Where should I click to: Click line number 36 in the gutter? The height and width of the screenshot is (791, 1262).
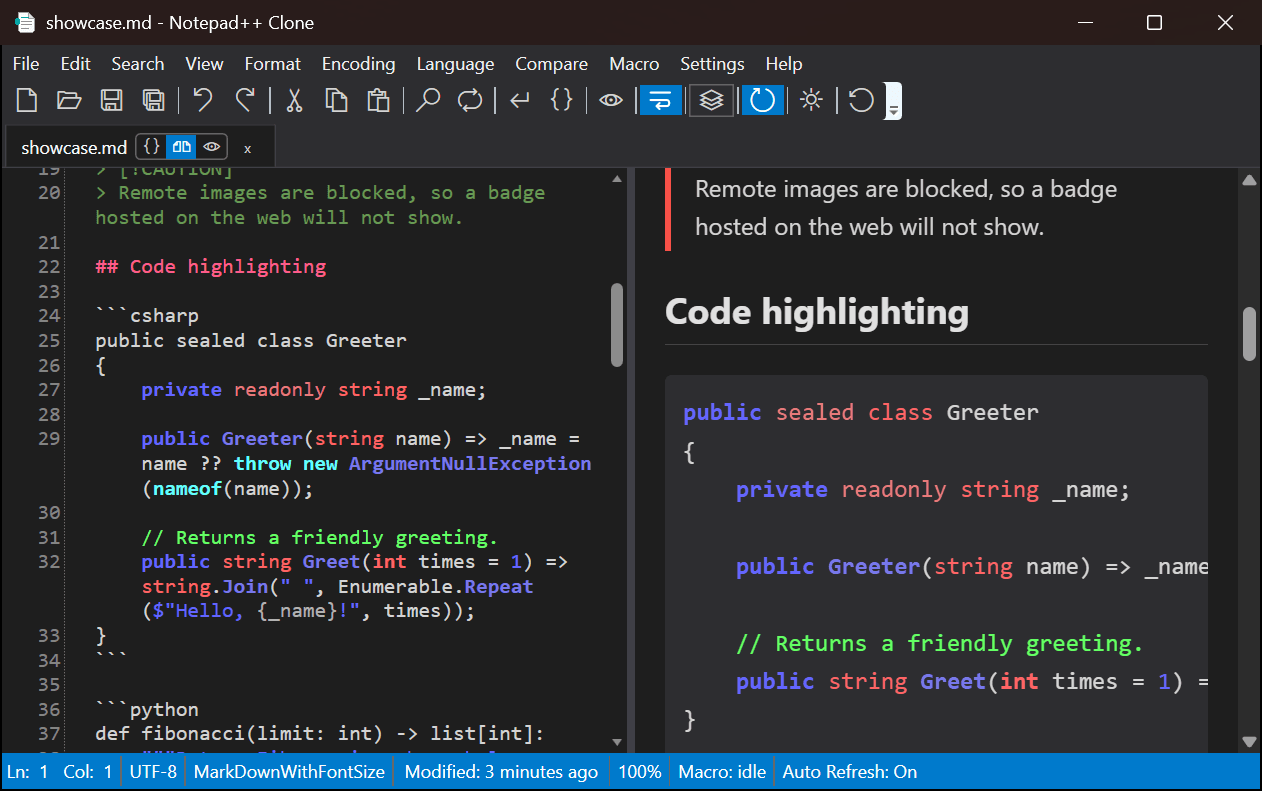(x=49, y=710)
